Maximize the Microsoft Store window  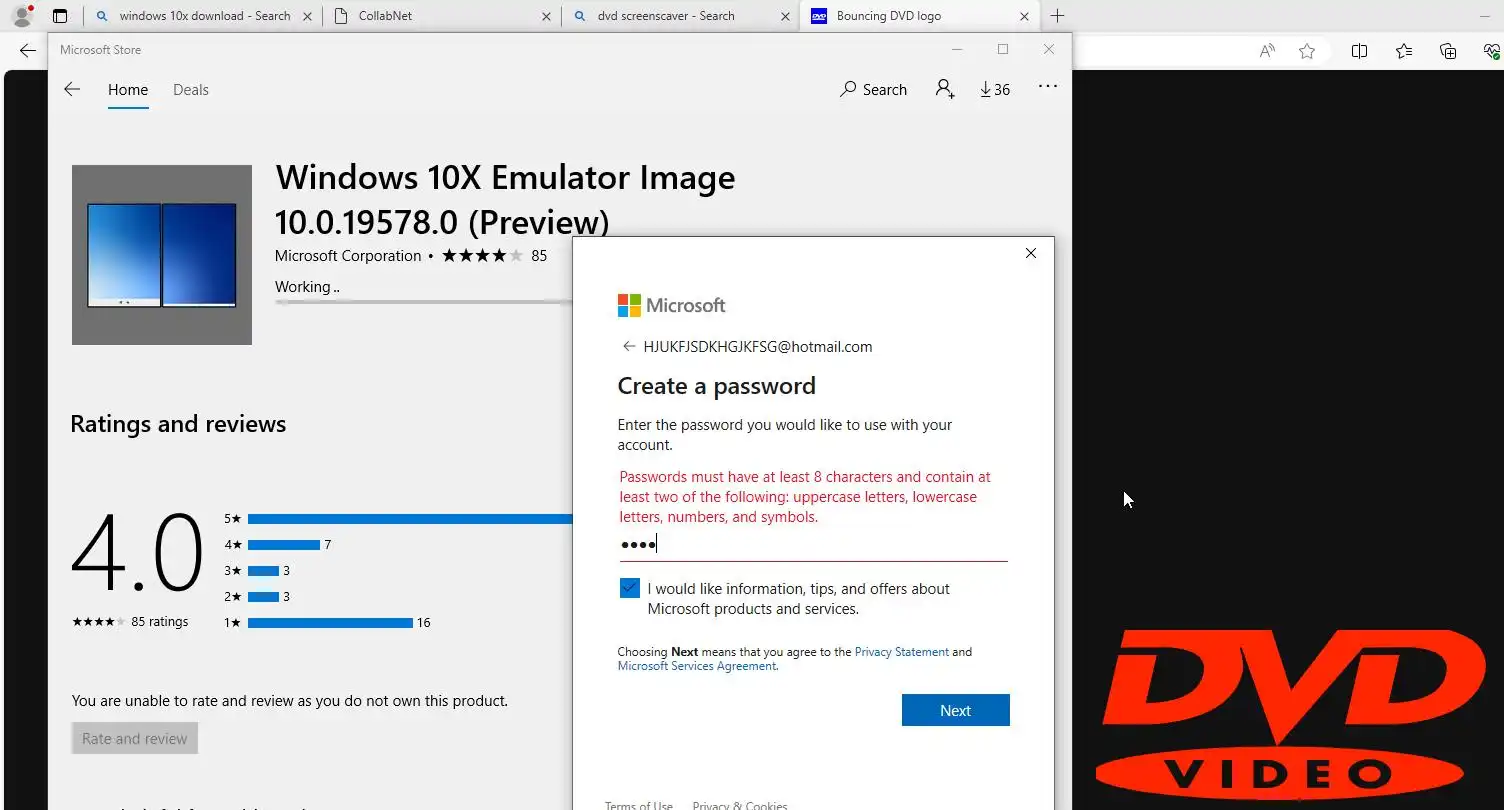[1003, 49]
